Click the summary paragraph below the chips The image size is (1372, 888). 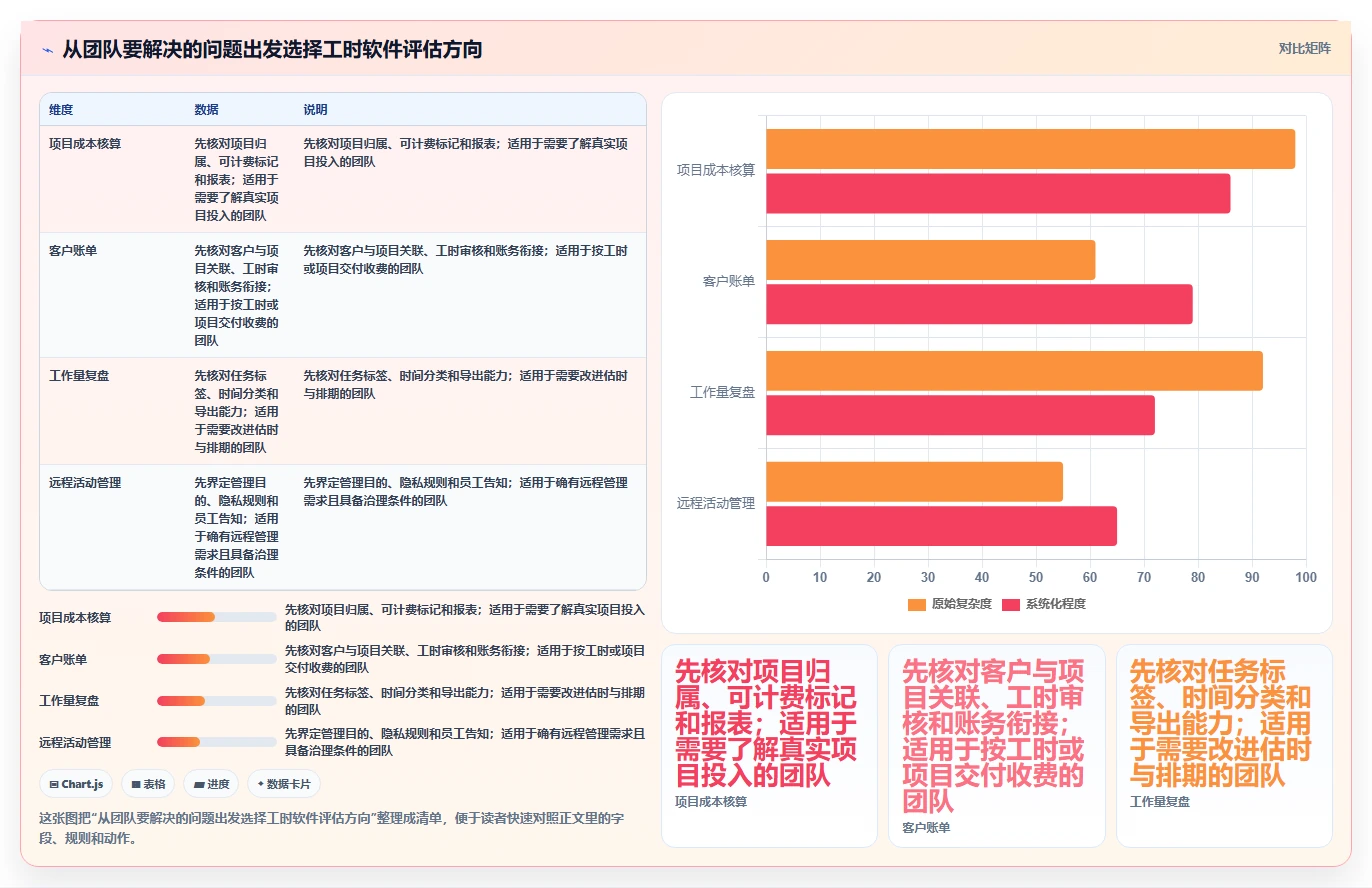(337, 828)
